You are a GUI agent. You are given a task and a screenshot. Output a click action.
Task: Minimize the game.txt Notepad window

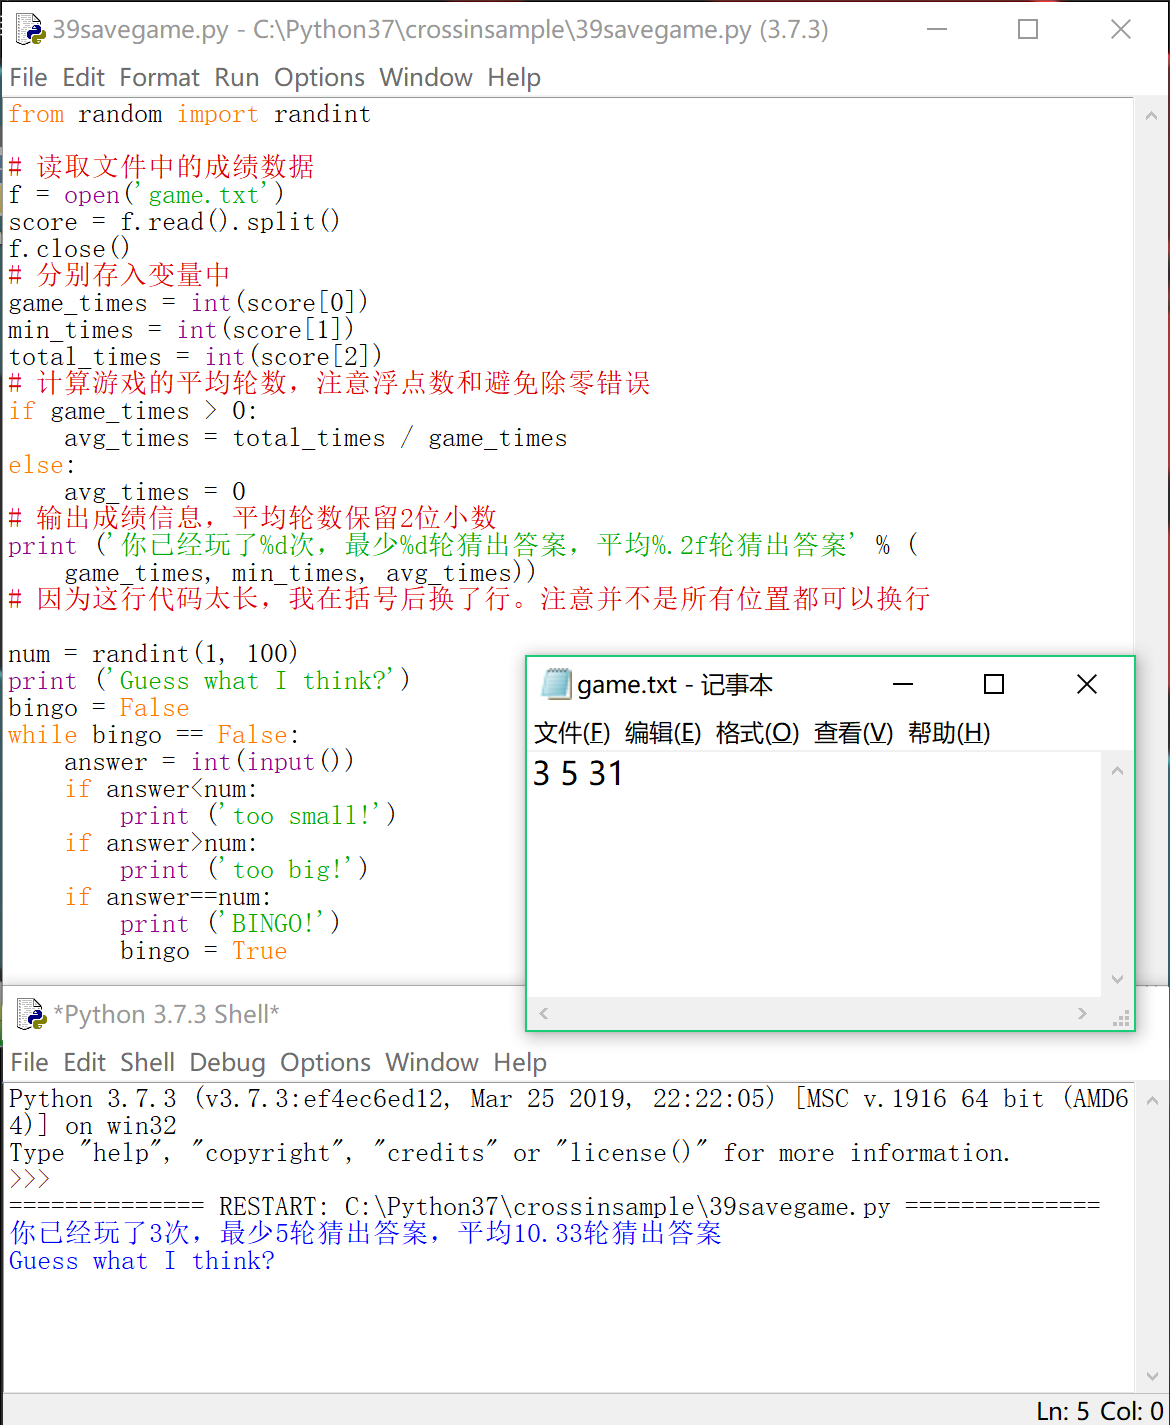pos(903,684)
